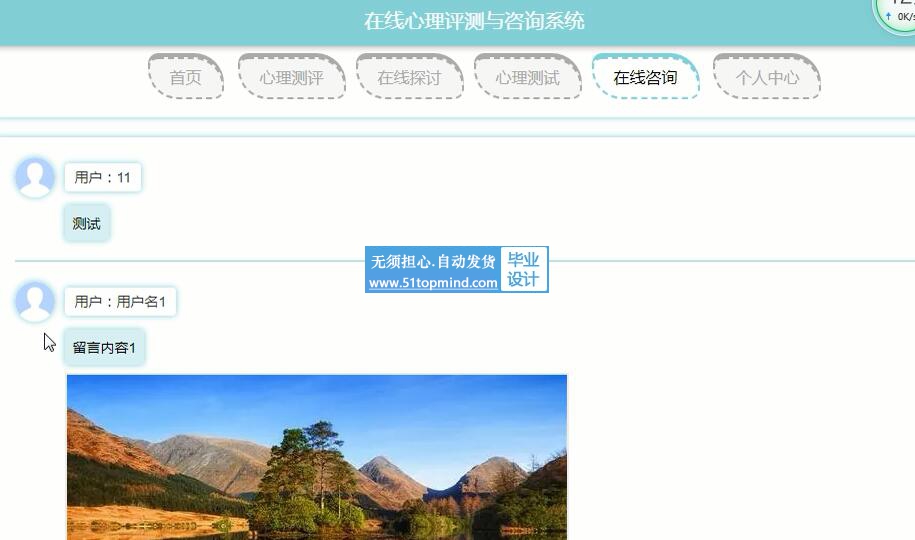Click the 在线心理评测与咨询系统 page title

(x=474, y=21)
